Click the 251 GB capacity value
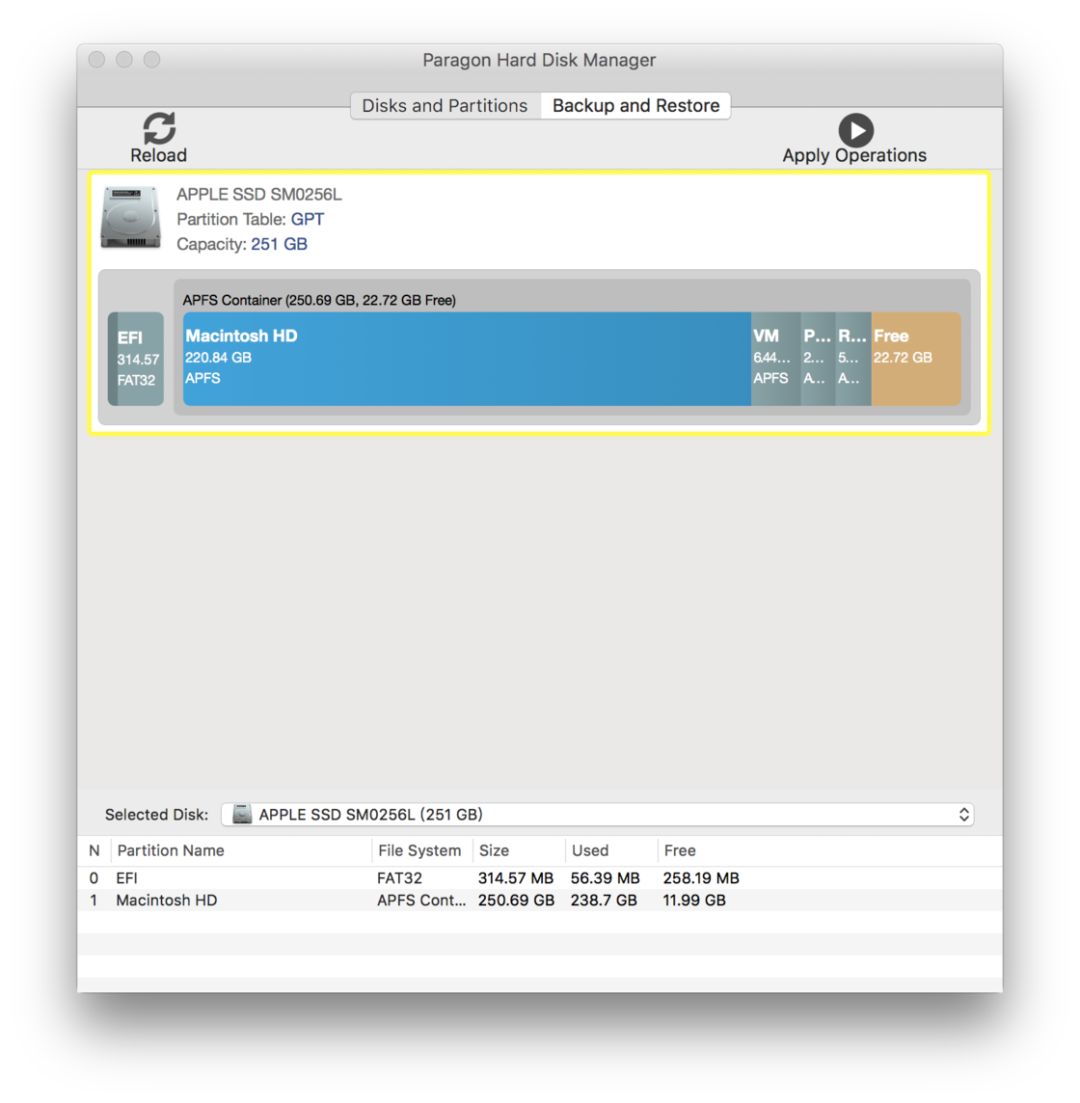This screenshot has width=1080, height=1103. 279,244
